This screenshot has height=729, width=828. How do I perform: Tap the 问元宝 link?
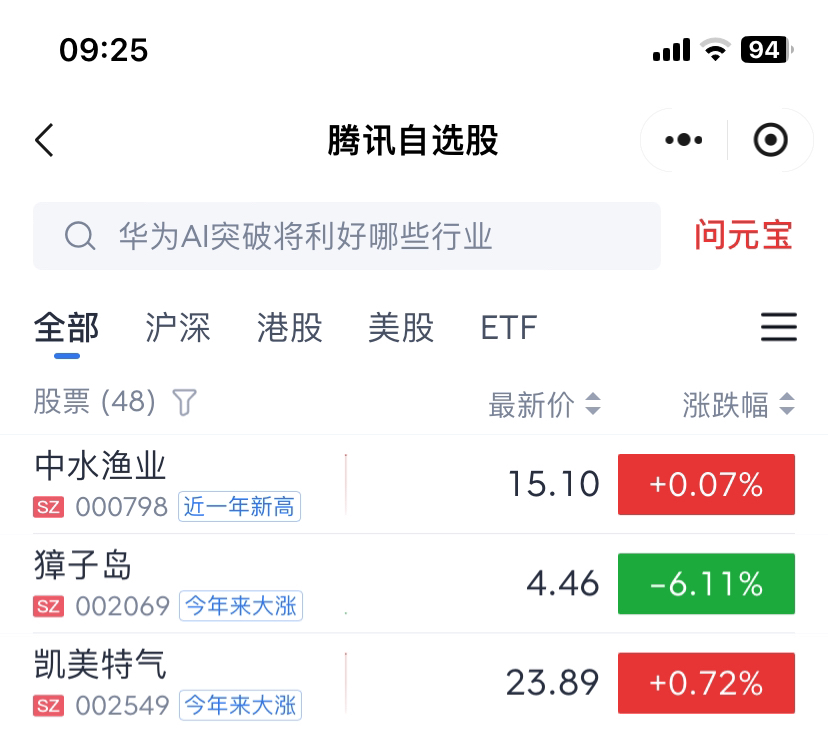point(743,236)
